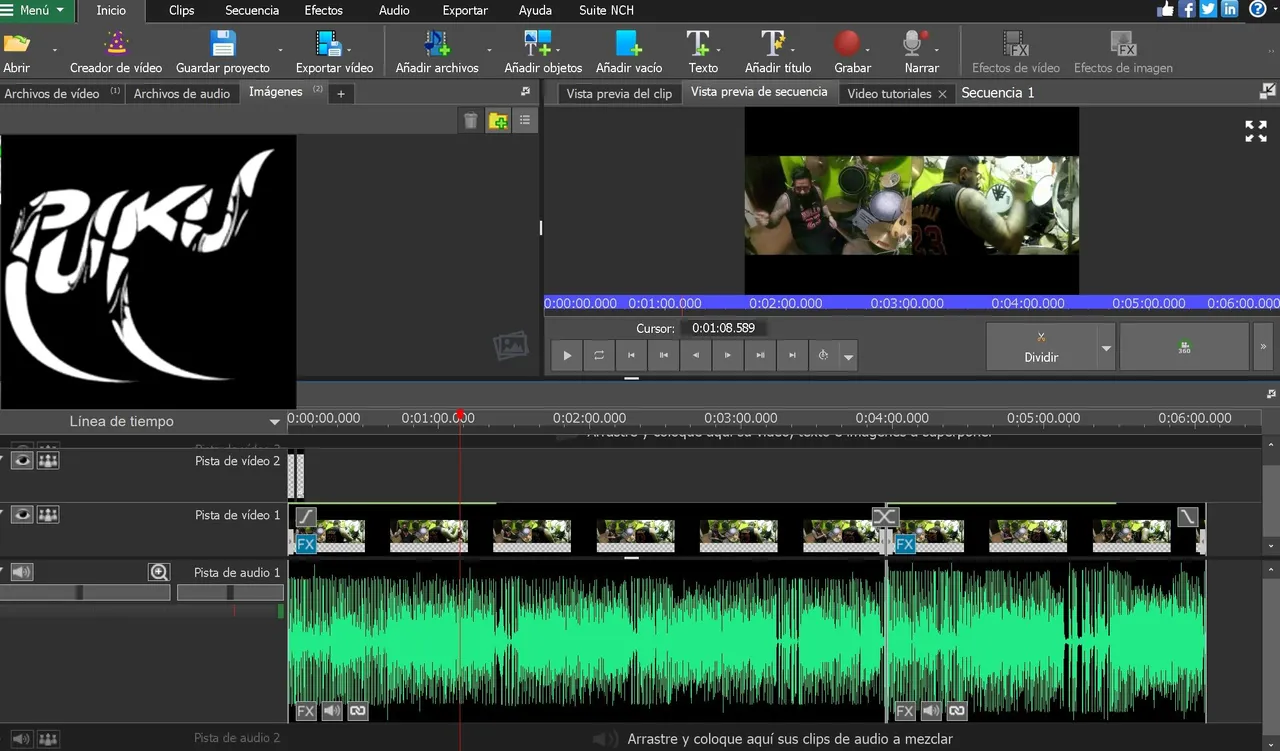Click the Añadir archivos icon
The image size is (1280, 751).
[437, 44]
